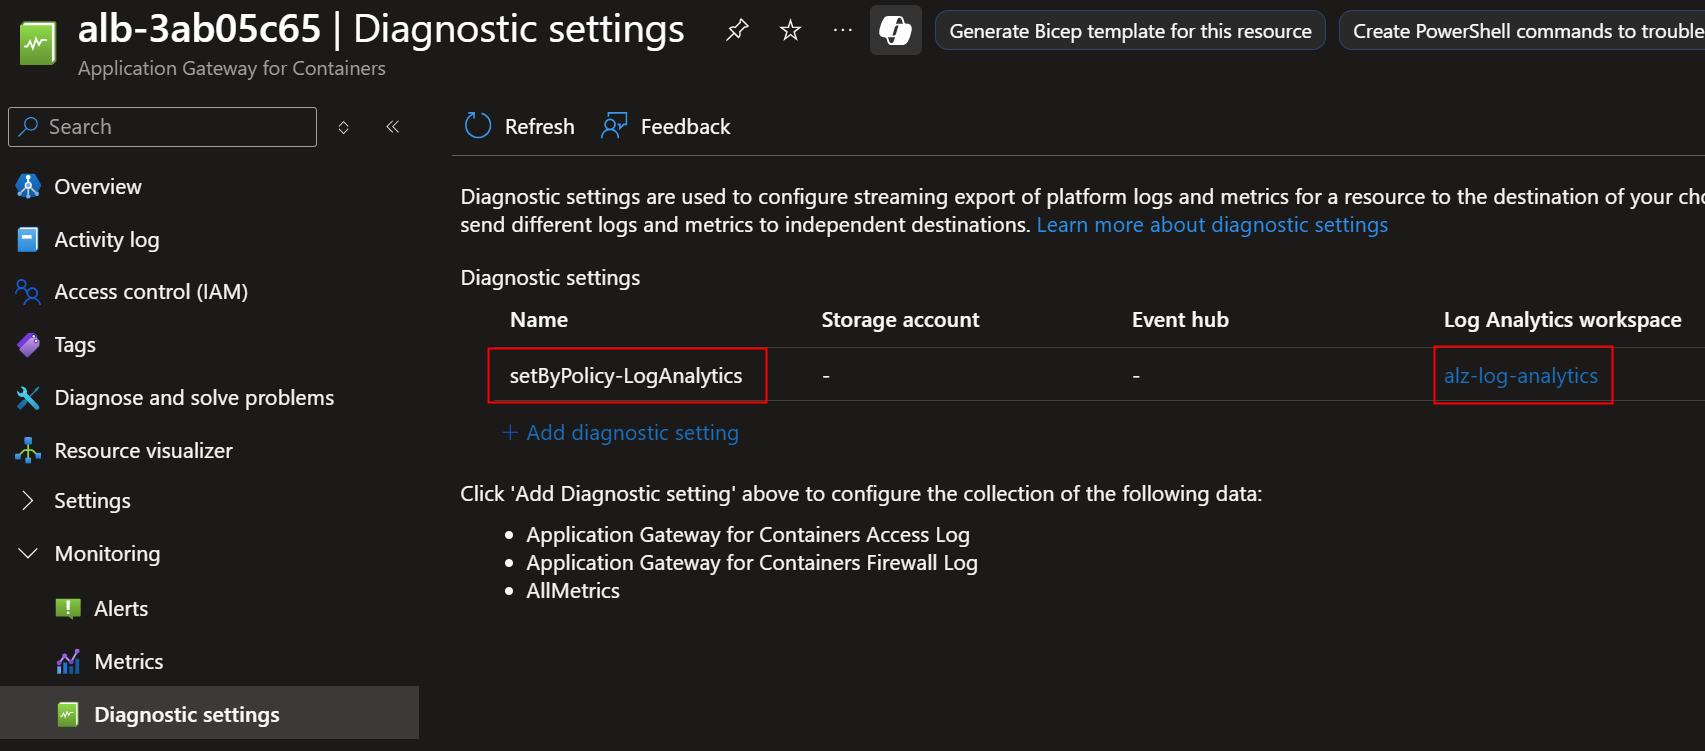Mark resource as favorite with star icon

pos(790,30)
